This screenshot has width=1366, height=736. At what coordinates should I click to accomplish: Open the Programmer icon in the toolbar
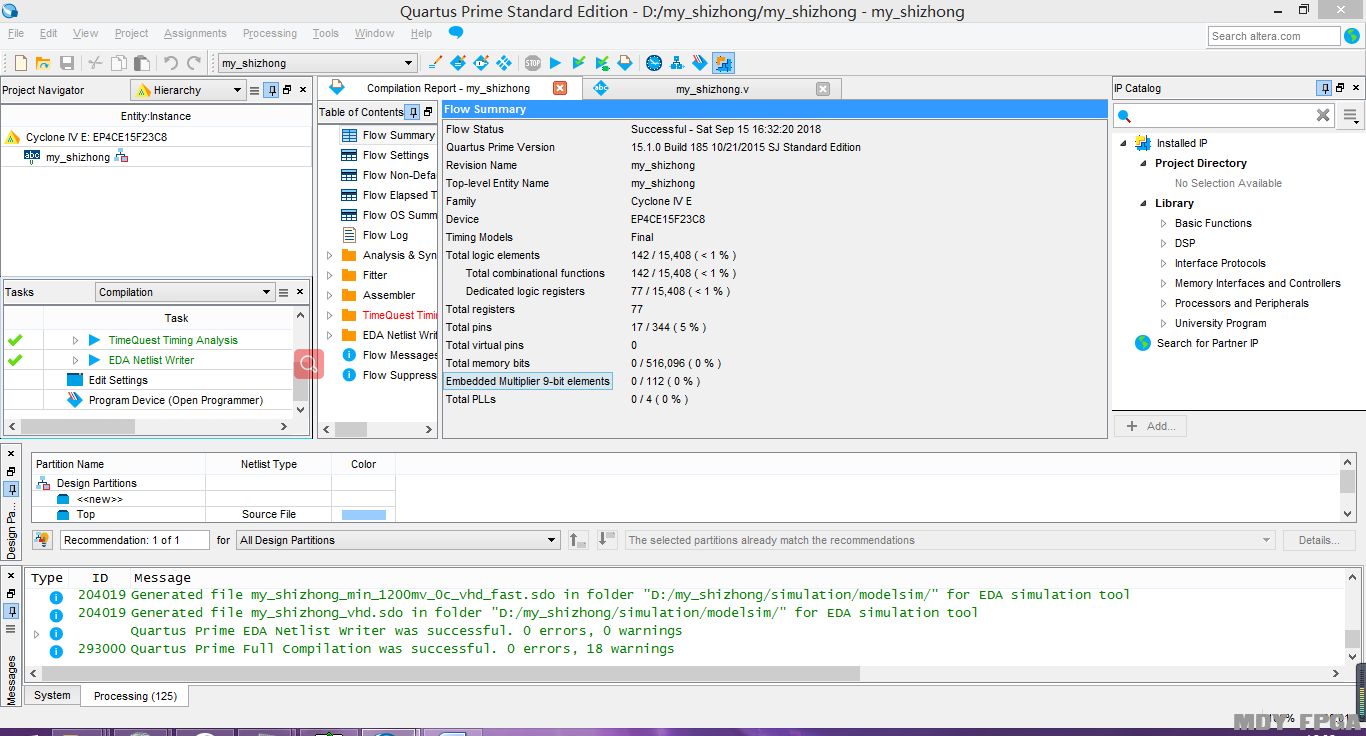(700, 63)
